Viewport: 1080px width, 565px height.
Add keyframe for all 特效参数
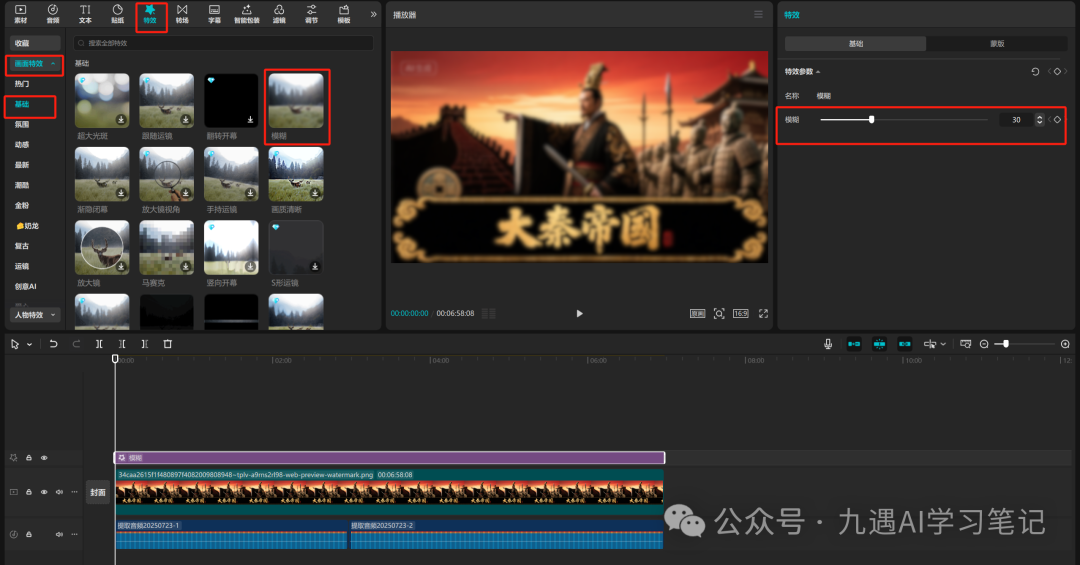coord(1057,72)
